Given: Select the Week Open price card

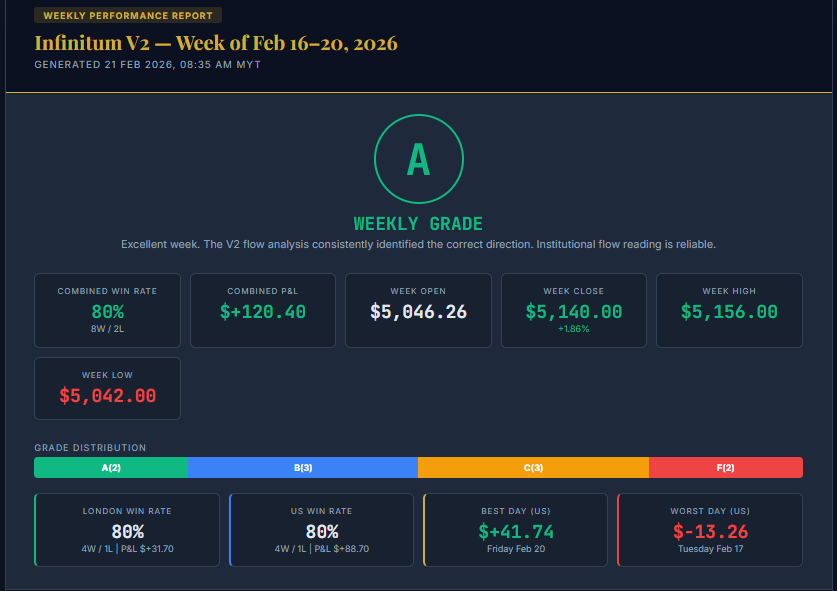Looking at the screenshot, I should pos(418,310).
